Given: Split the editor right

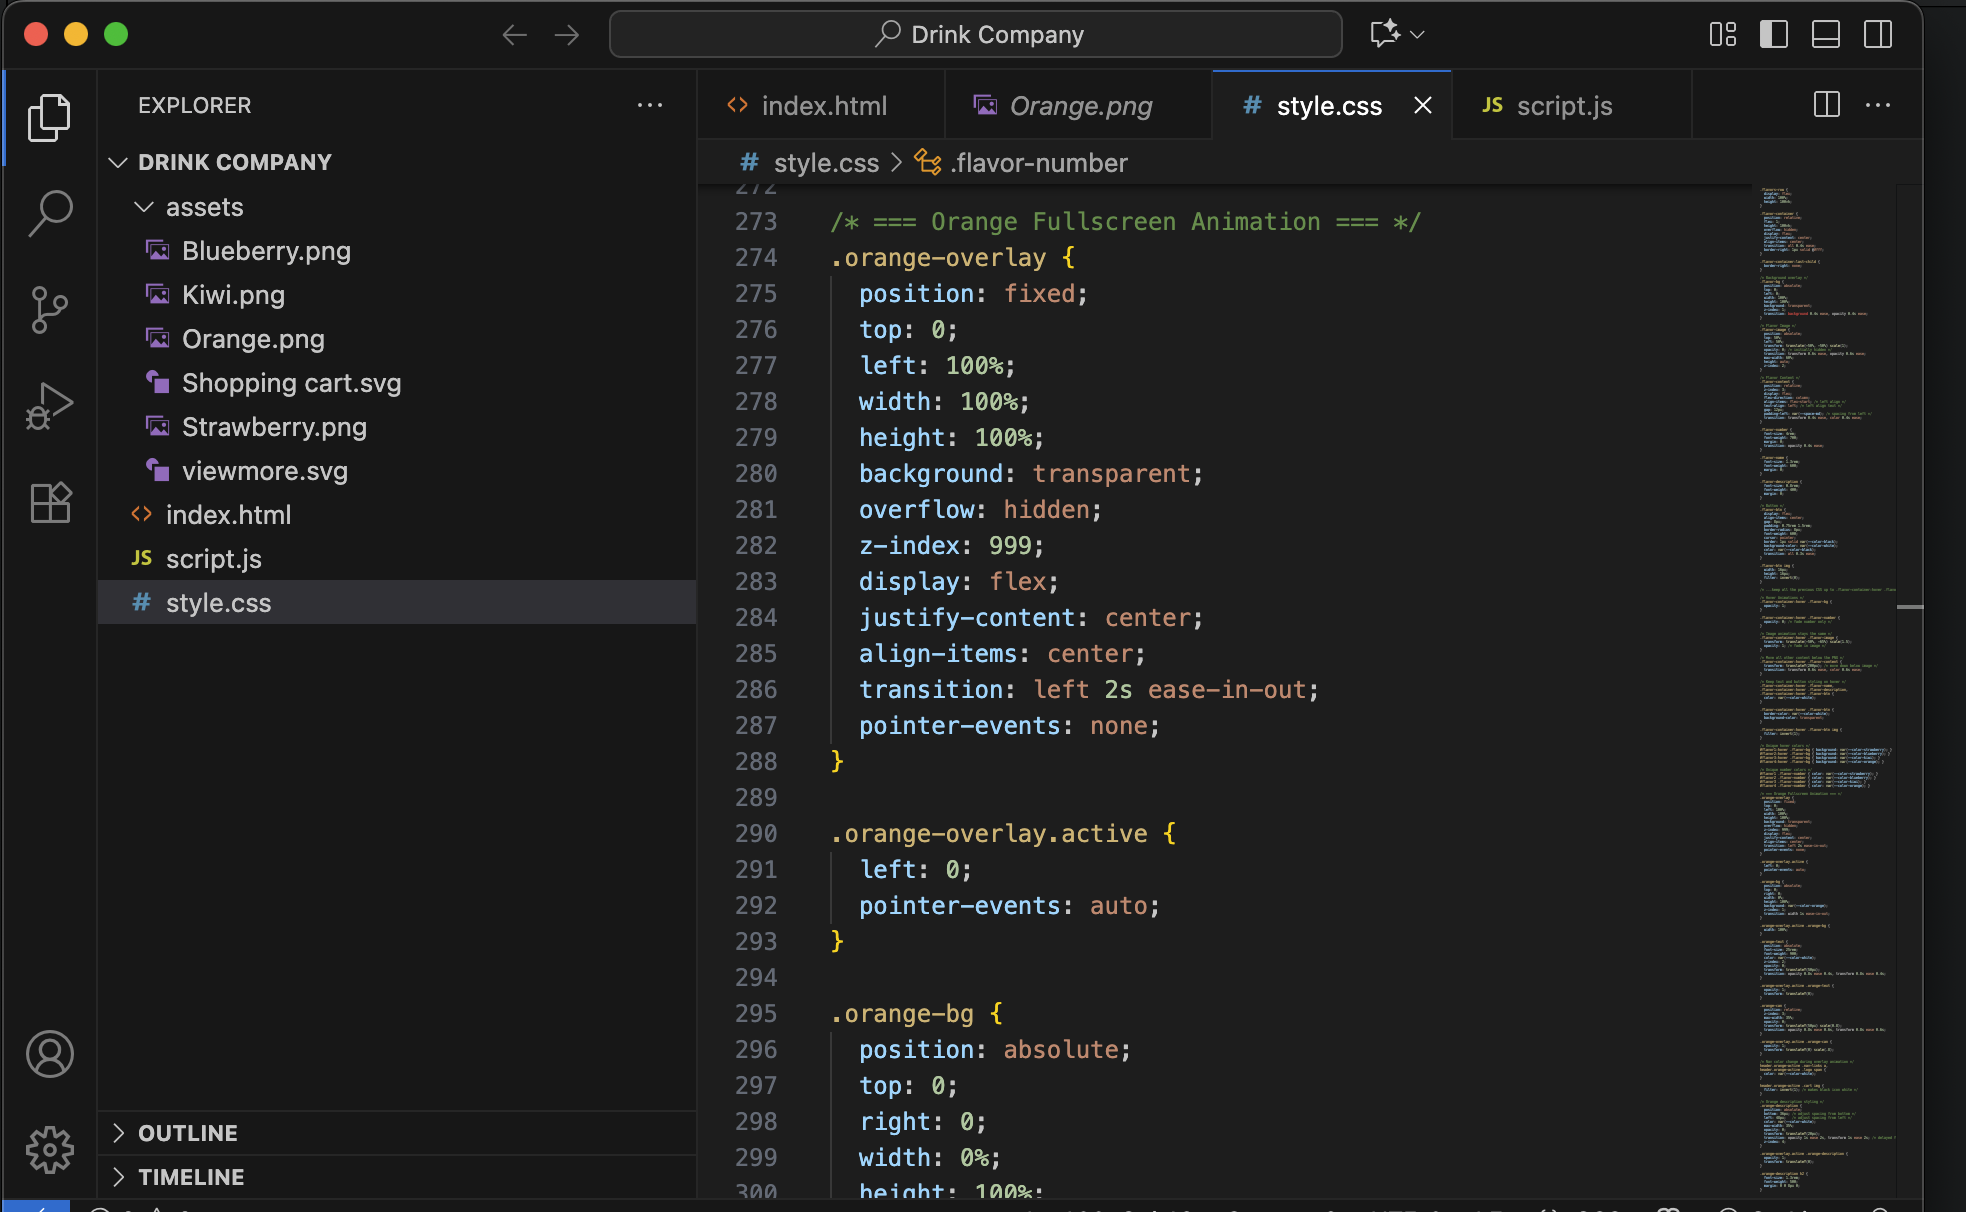Looking at the screenshot, I should tap(1826, 105).
